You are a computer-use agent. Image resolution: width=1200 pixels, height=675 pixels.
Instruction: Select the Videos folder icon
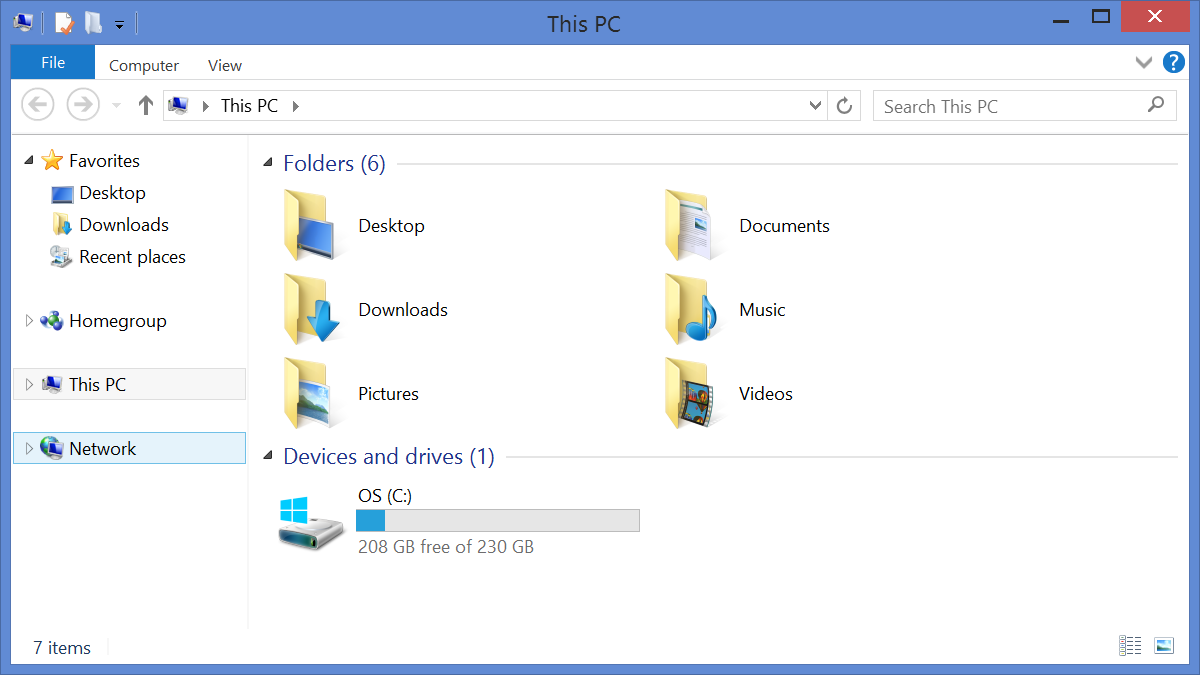[691, 394]
